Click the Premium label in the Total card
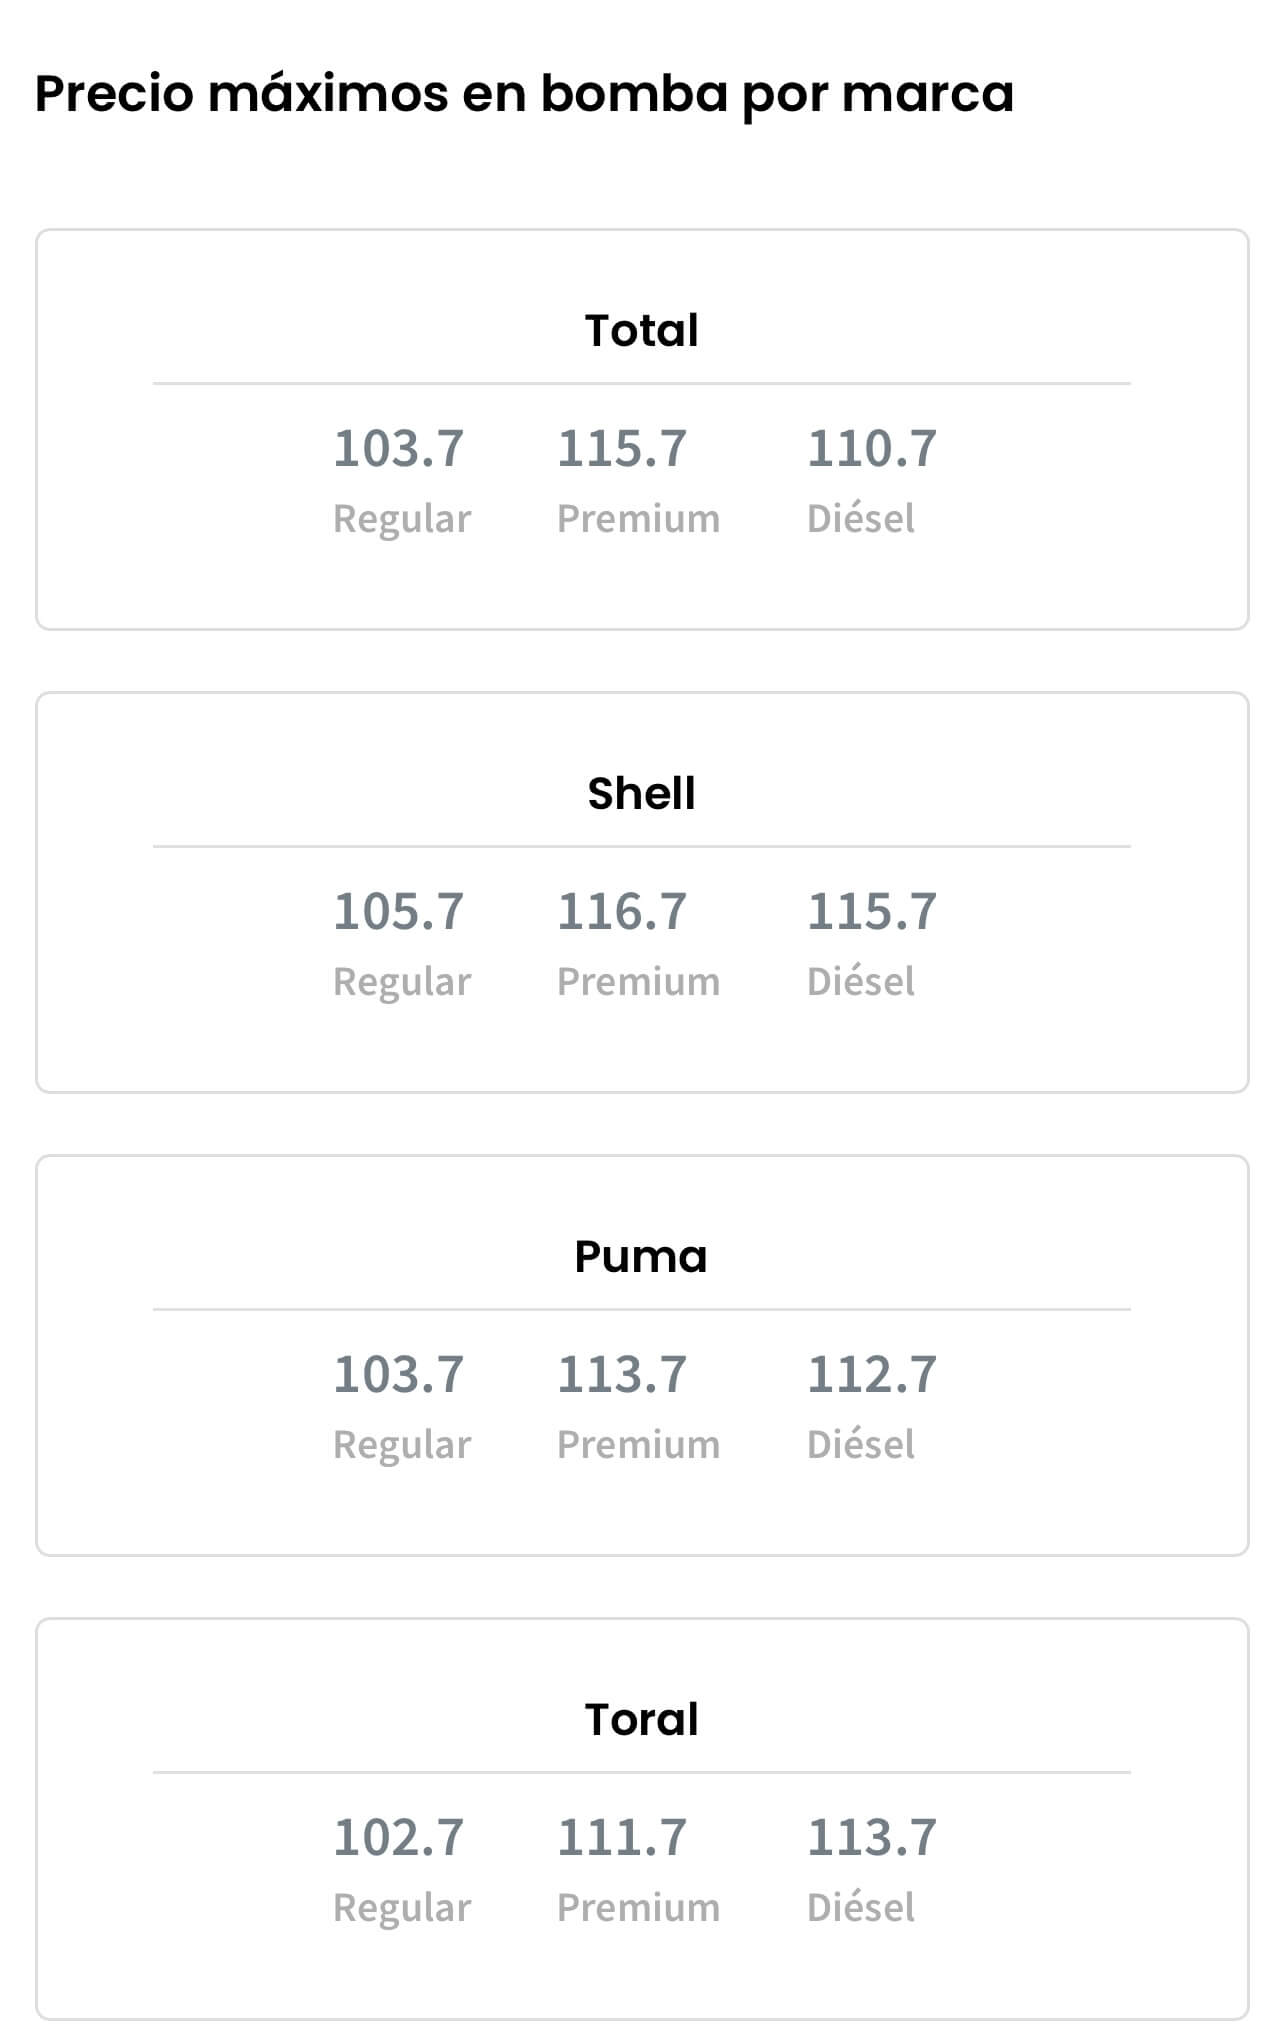 point(638,519)
